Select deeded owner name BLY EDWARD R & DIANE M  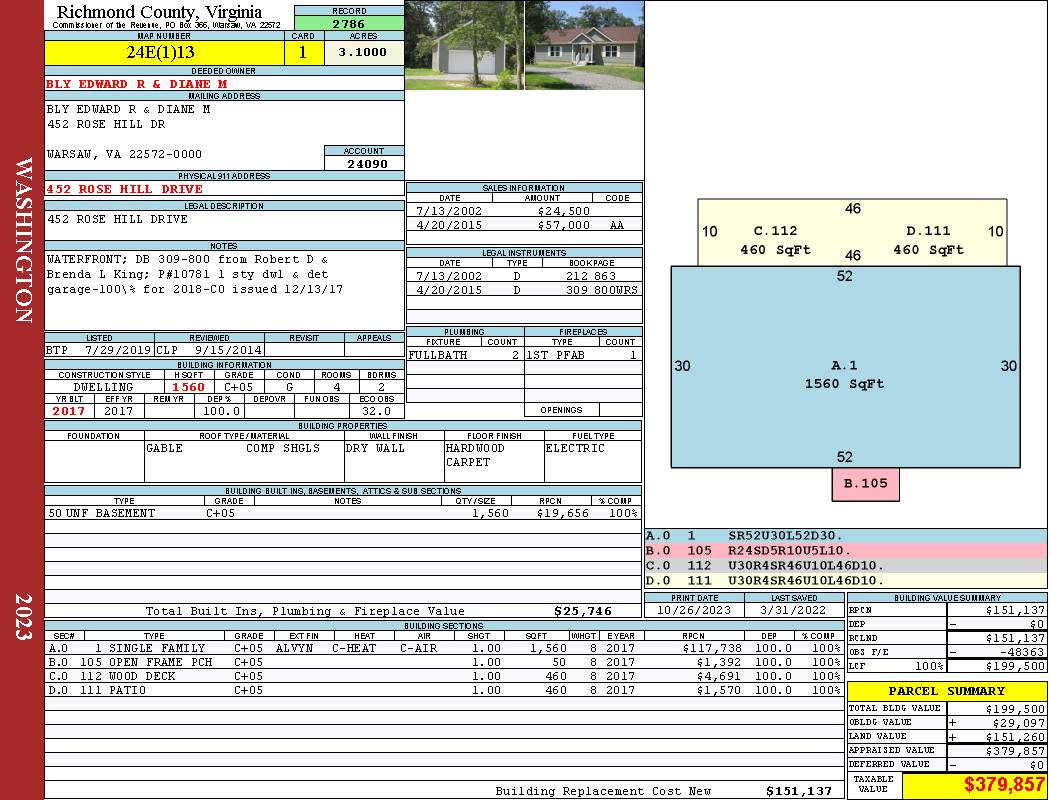point(137,84)
